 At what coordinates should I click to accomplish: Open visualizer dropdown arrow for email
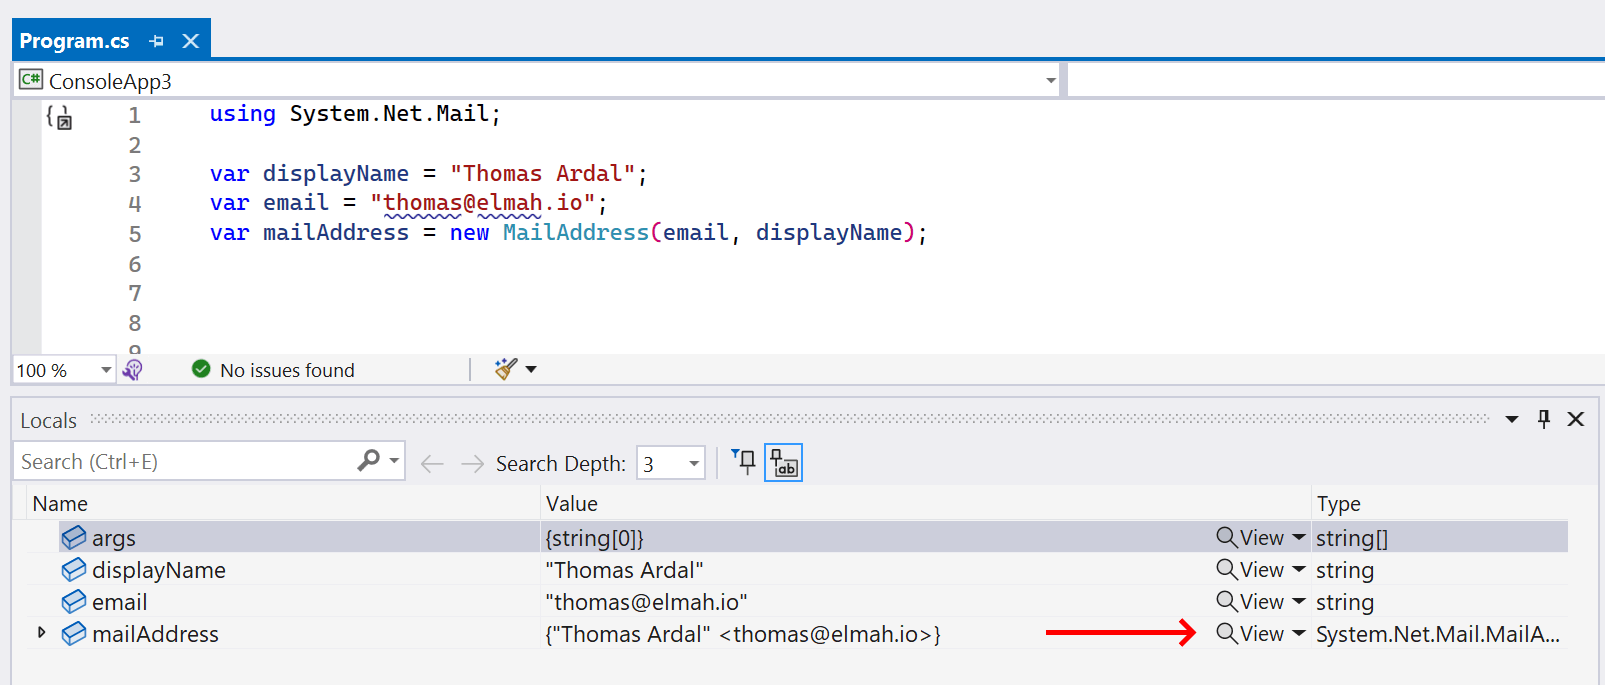pos(1299,601)
